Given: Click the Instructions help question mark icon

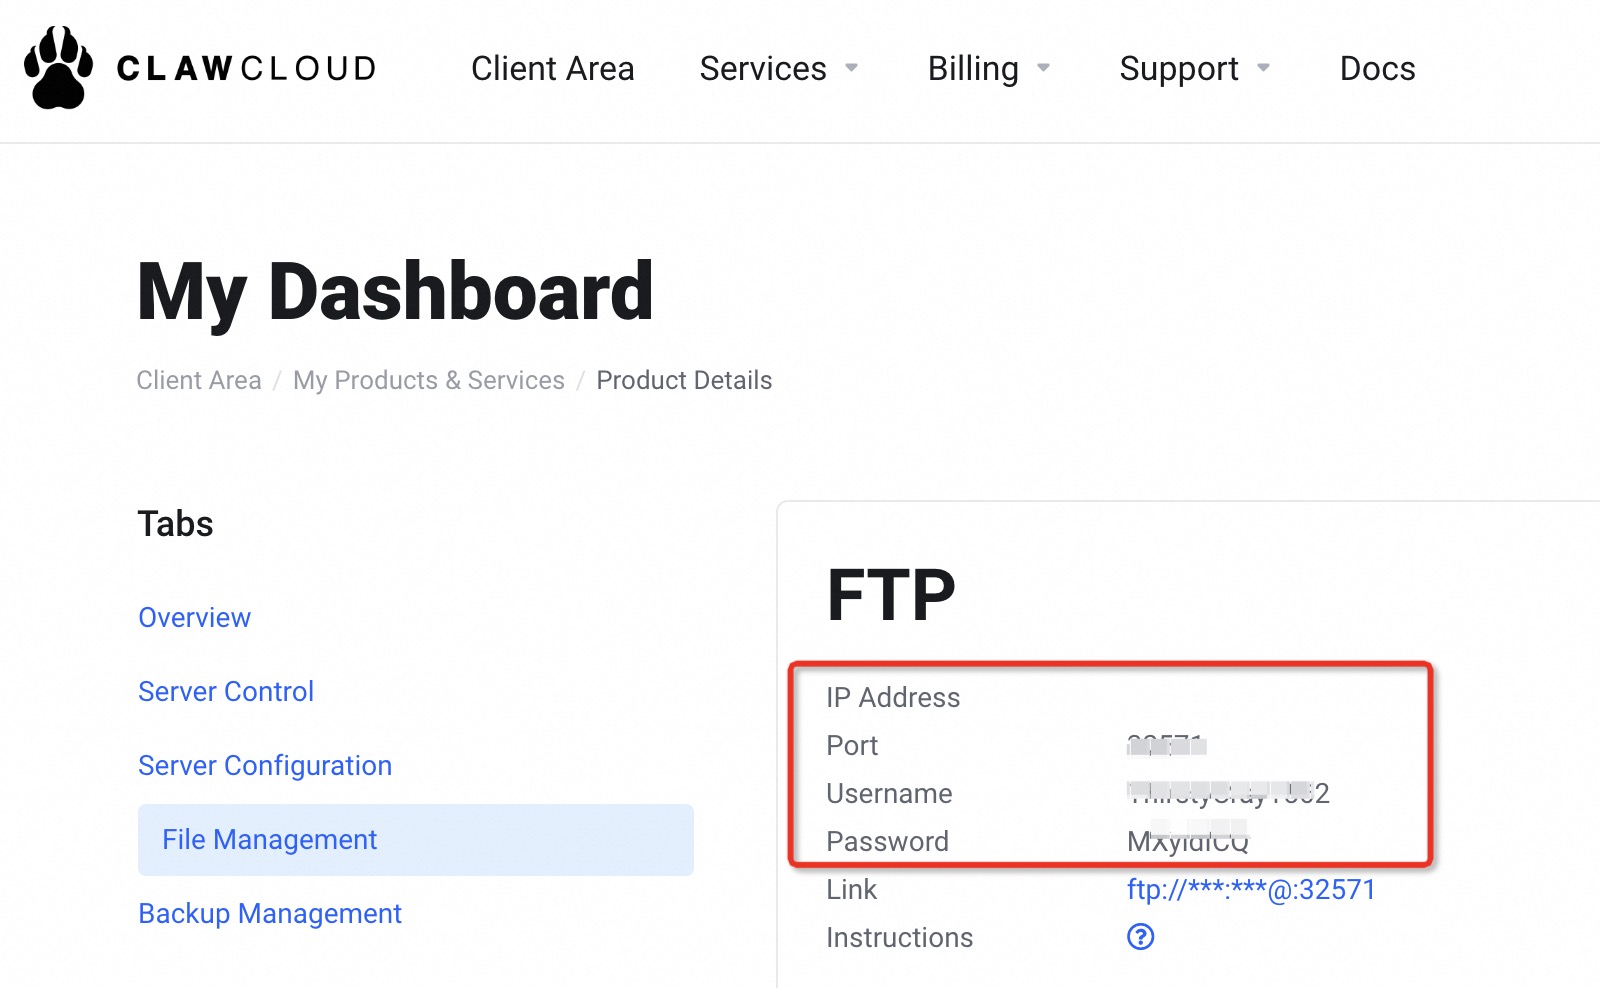Looking at the screenshot, I should pos(1140,937).
